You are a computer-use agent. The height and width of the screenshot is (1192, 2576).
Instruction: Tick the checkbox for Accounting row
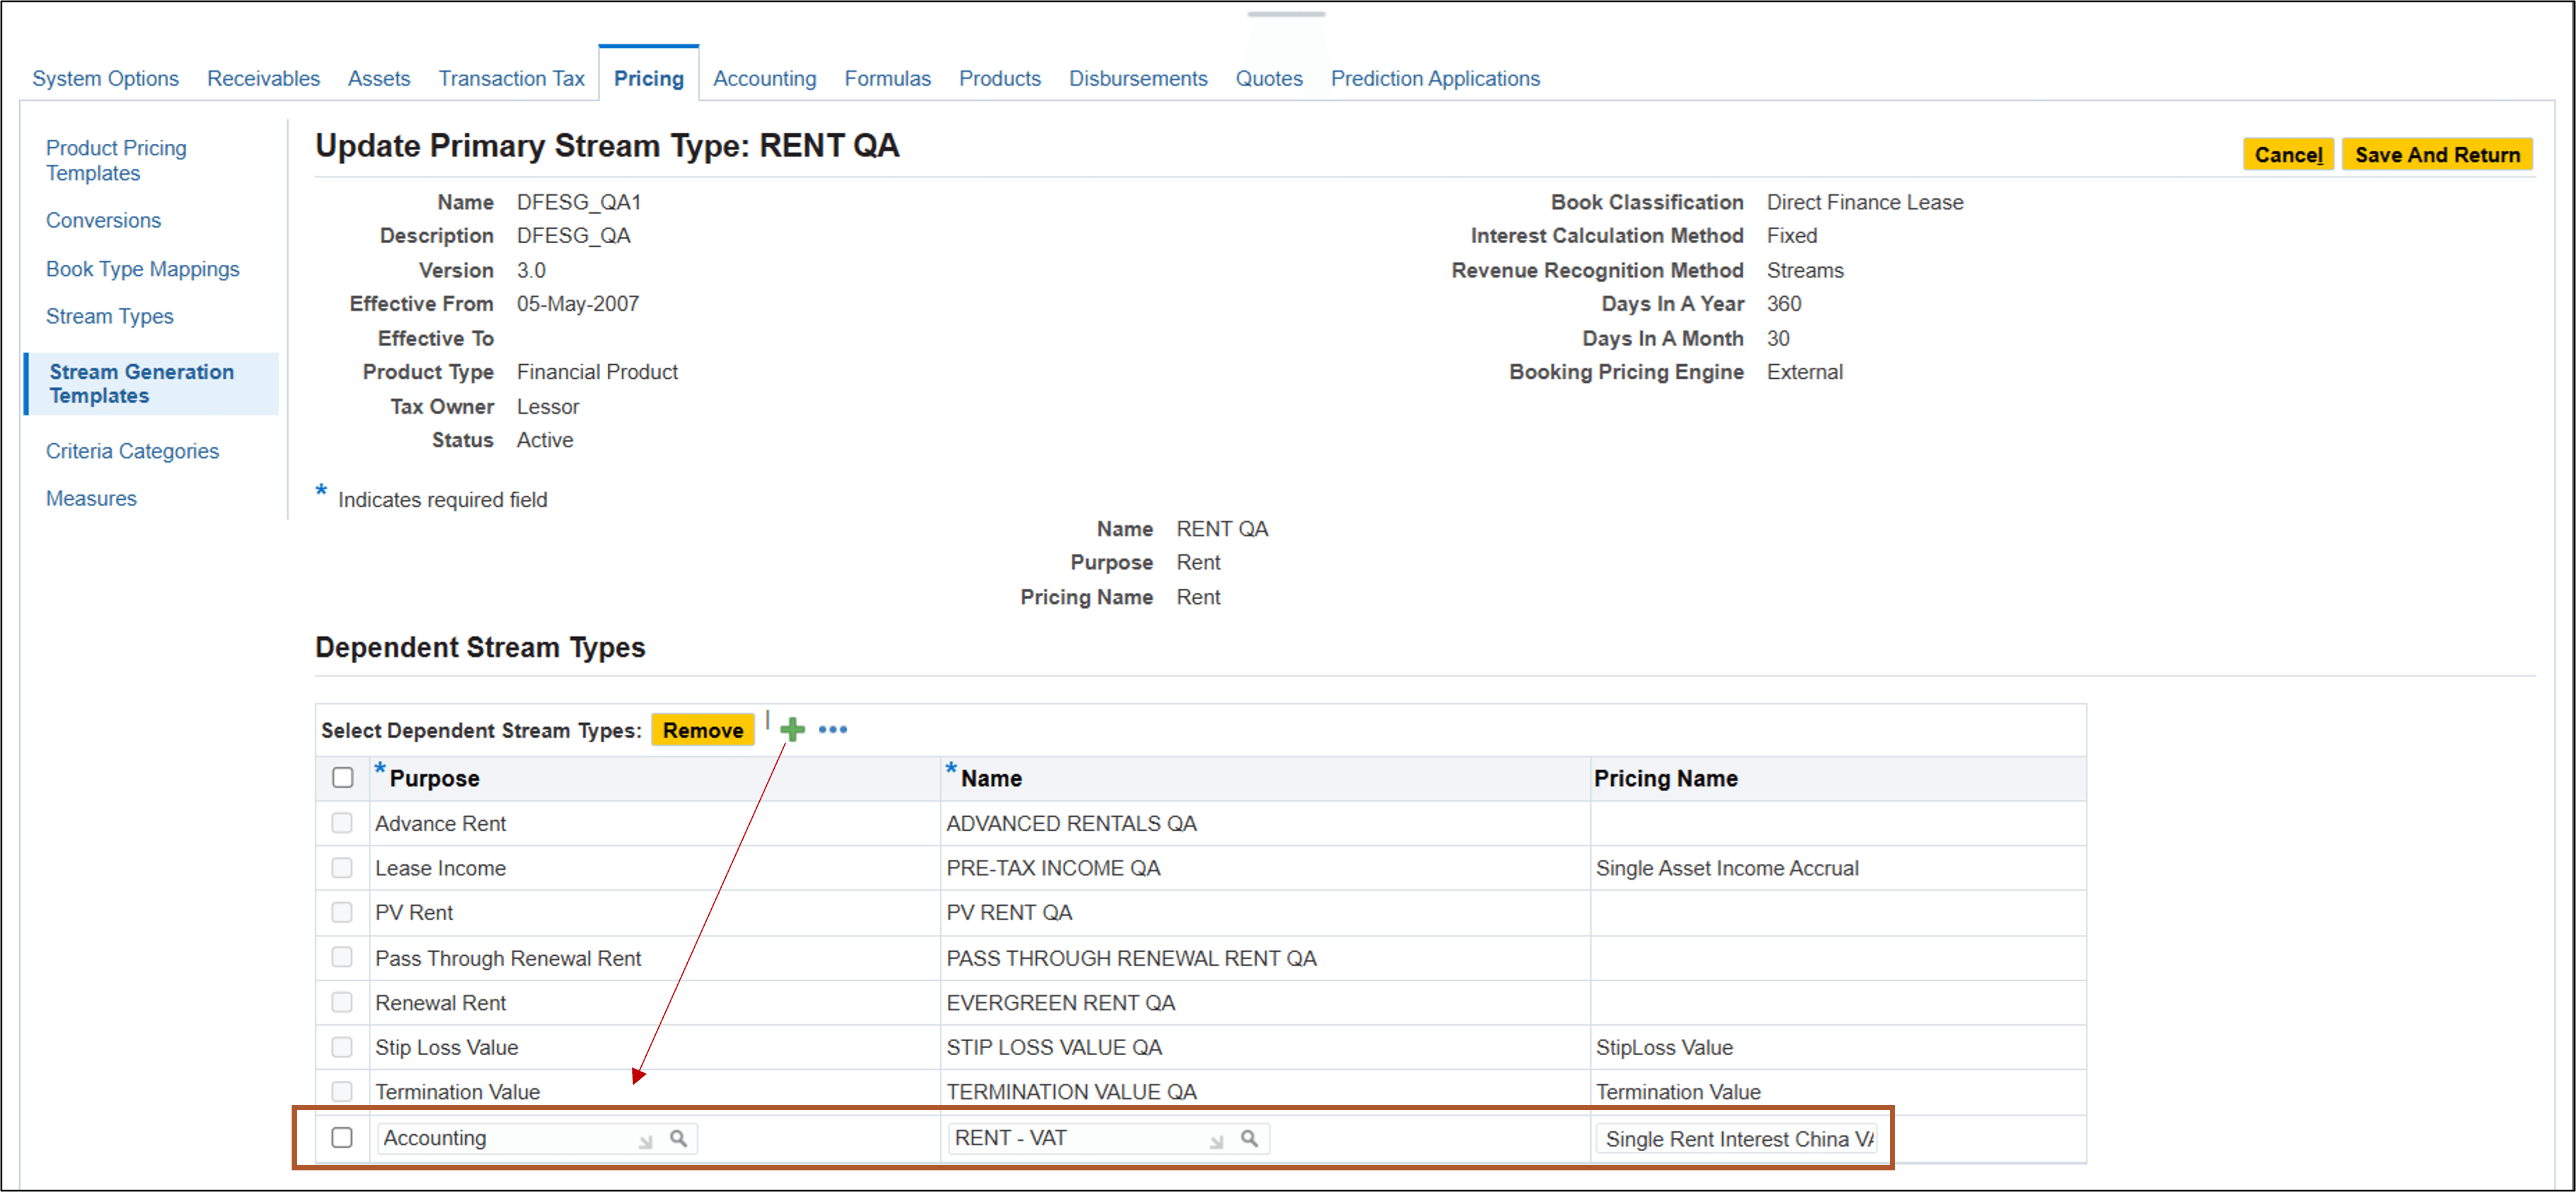pyautogui.click(x=342, y=1137)
